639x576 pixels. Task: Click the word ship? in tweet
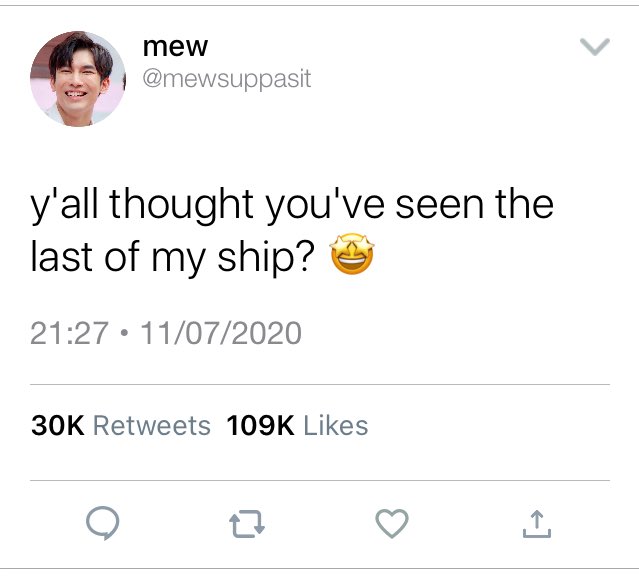coord(266,258)
